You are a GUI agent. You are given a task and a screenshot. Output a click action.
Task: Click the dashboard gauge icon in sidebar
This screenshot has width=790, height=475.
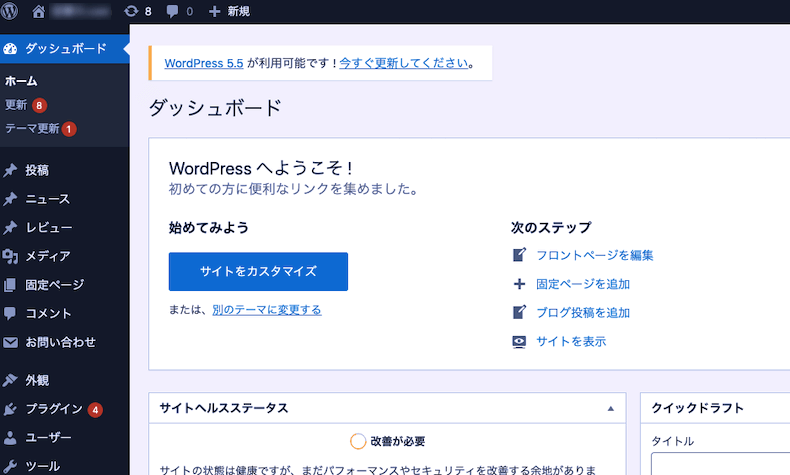click(10, 49)
